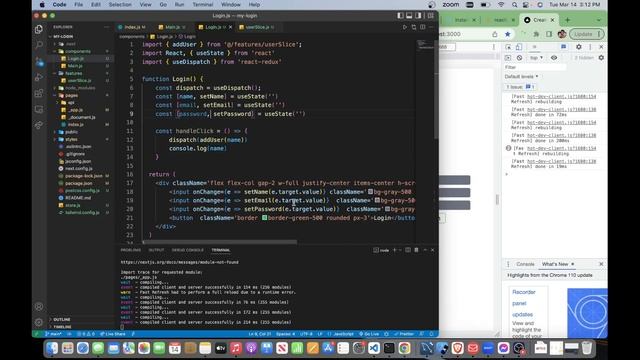The image size is (640, 360).
Task: Bookmark this page with Chrome star
Action: [x=507, y=34]
